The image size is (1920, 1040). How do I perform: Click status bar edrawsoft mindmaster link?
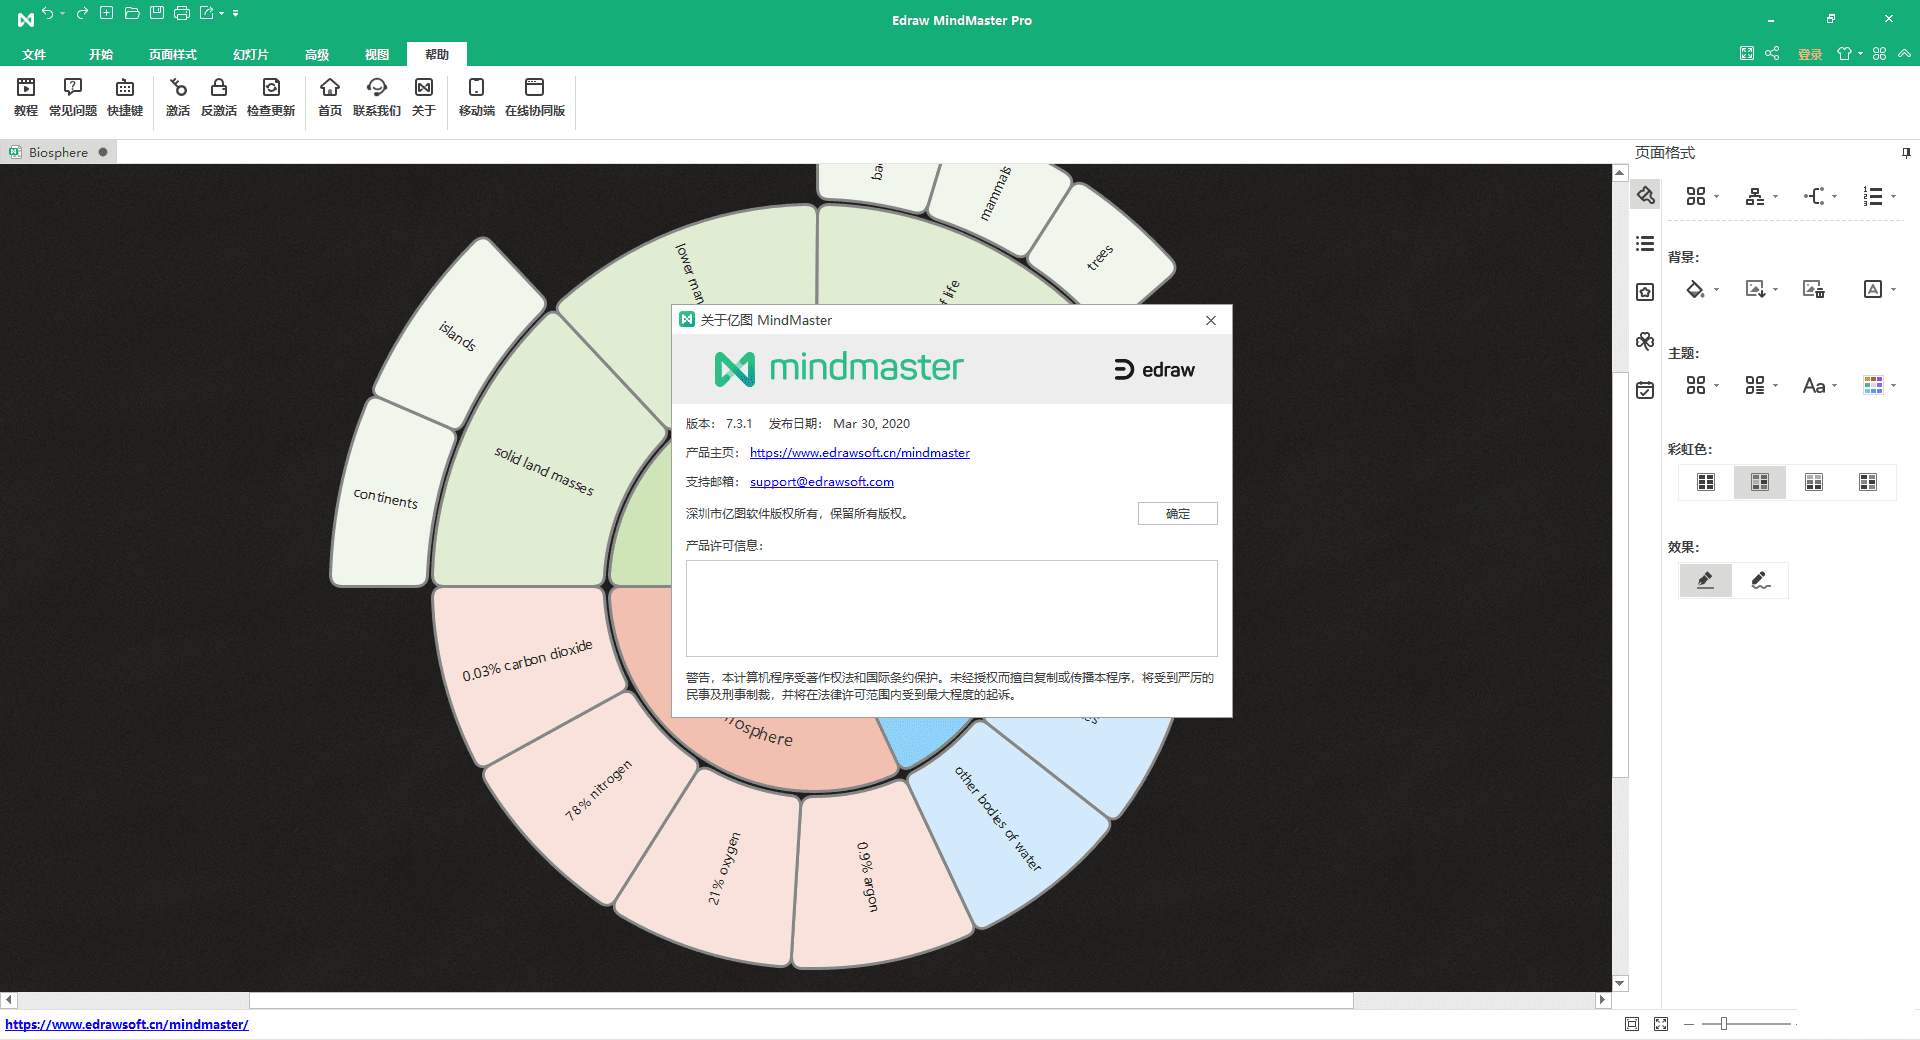coord(127,1025)
